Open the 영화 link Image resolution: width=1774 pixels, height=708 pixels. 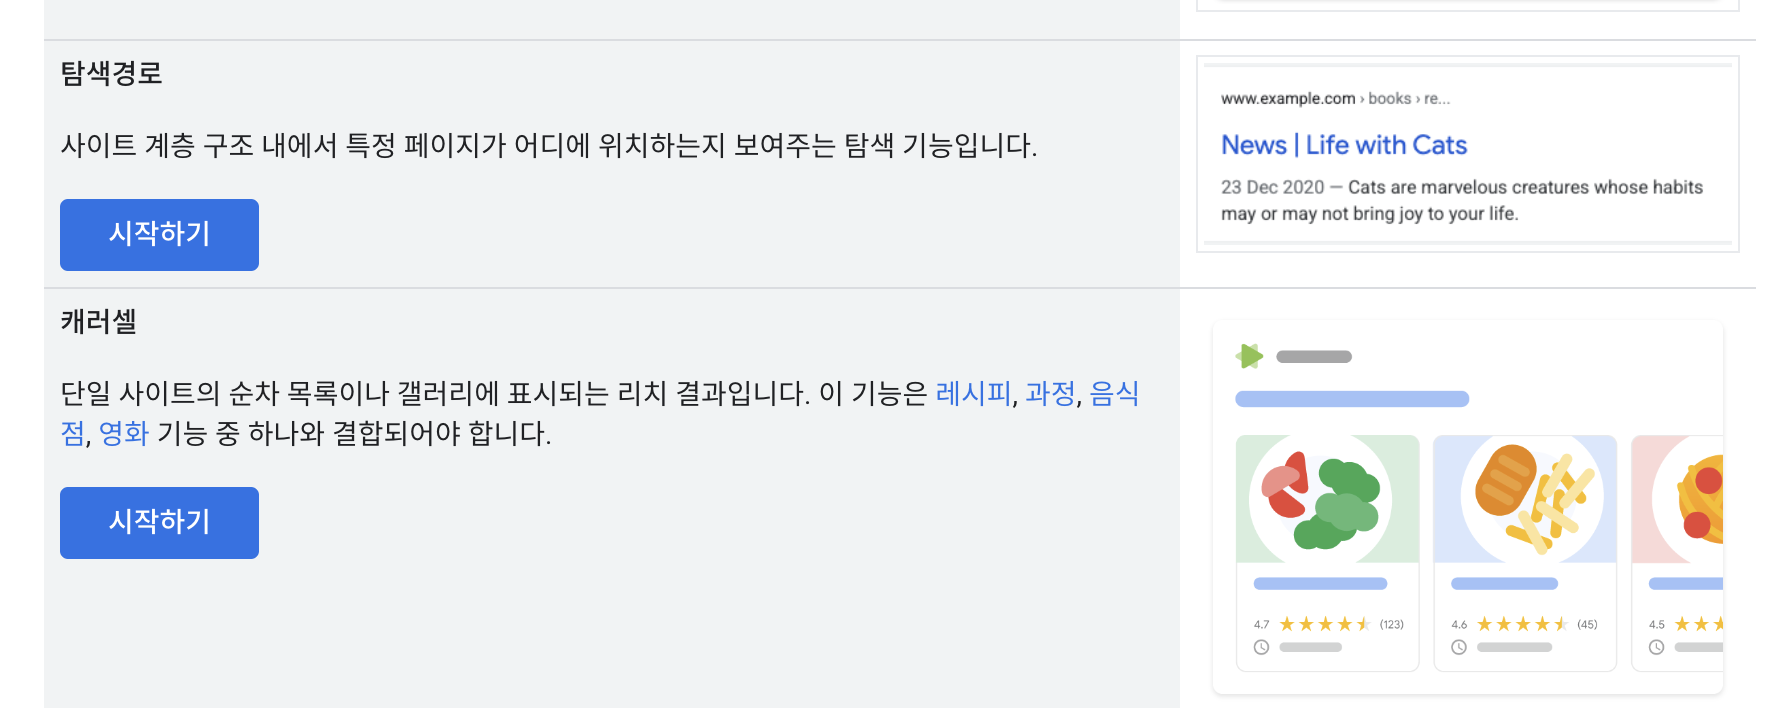click(124, 433)
